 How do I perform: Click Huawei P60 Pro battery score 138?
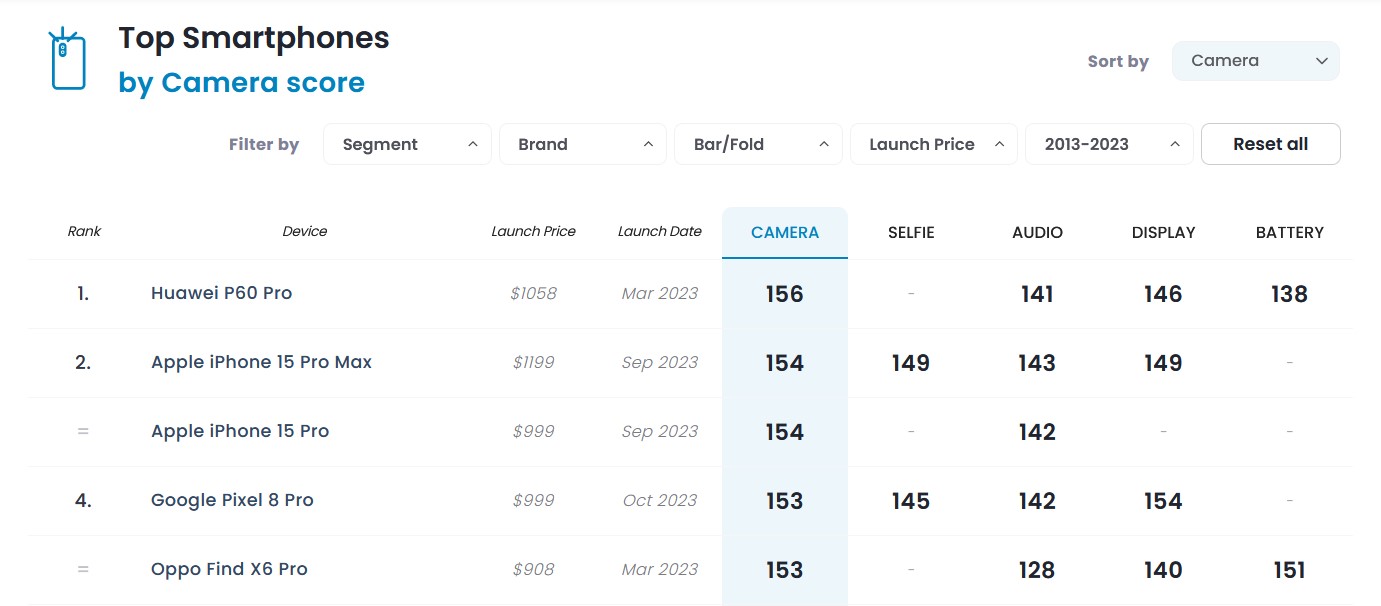pos(1289,294)
